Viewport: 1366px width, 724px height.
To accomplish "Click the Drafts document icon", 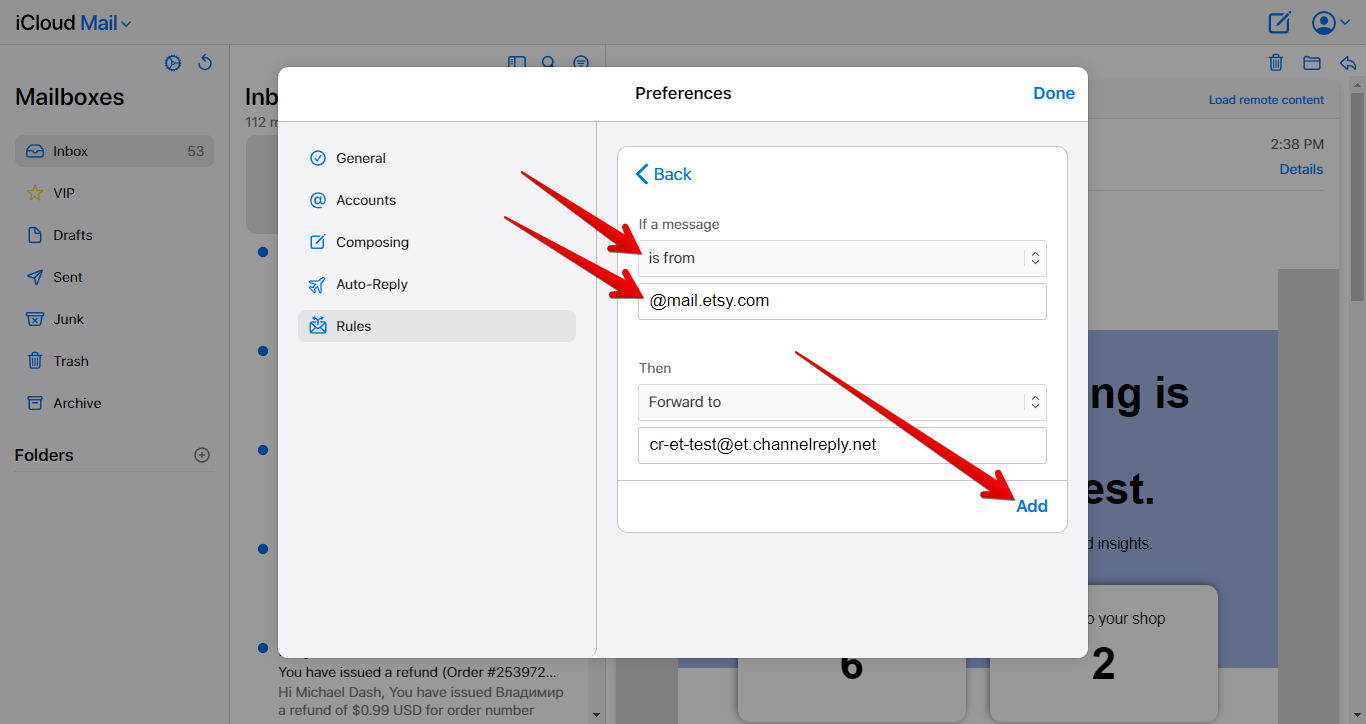I will coord(35,235).
